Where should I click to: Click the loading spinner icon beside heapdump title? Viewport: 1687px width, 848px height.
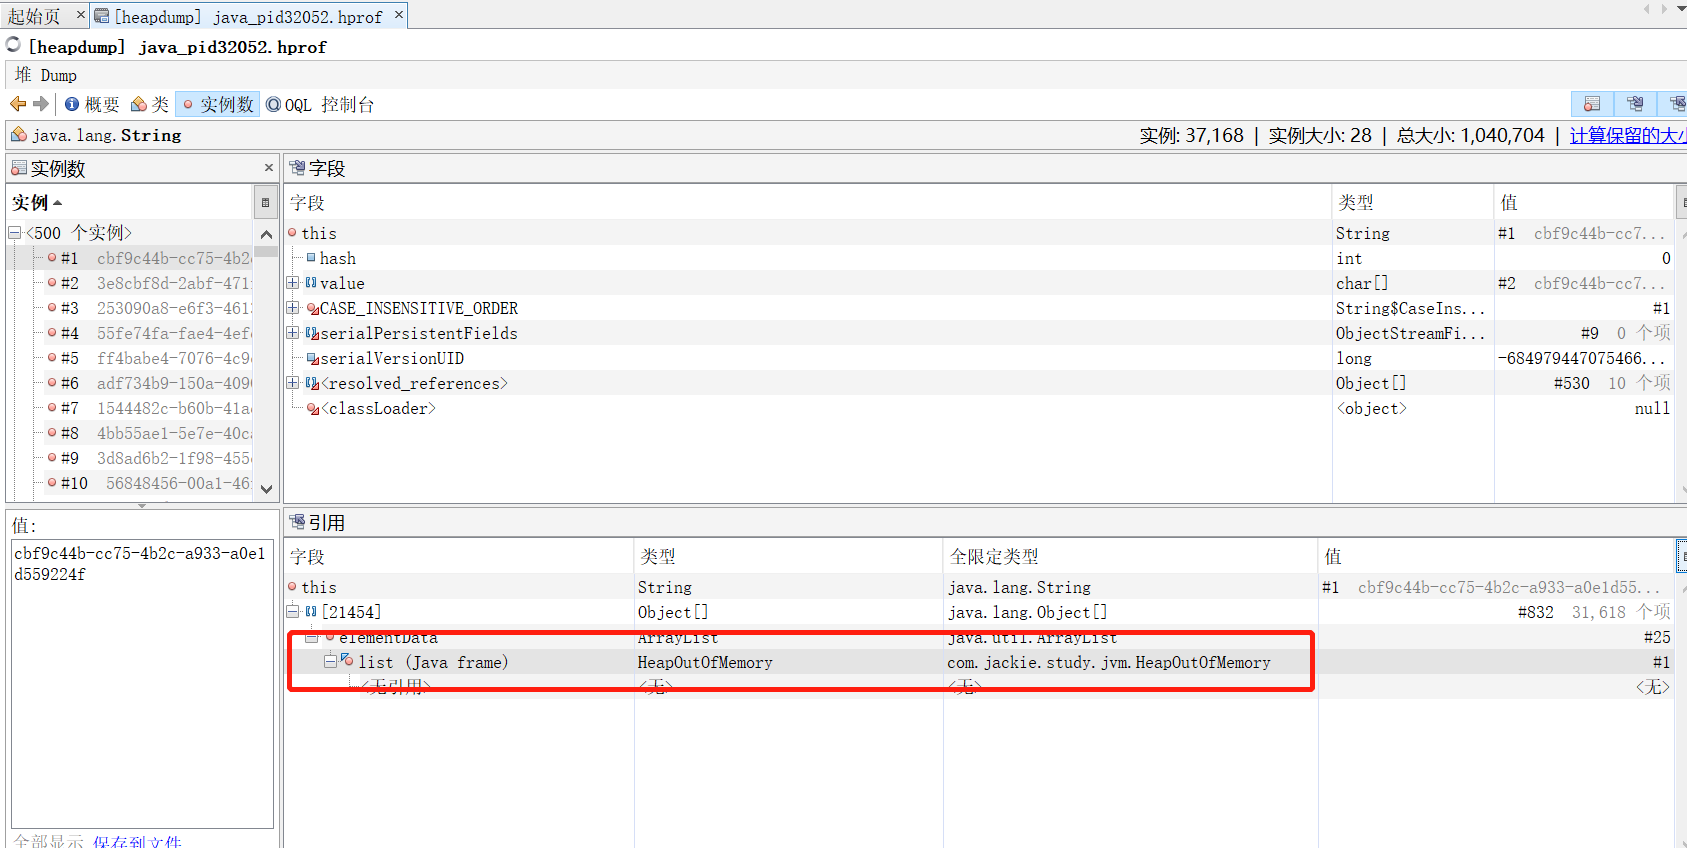13,45
